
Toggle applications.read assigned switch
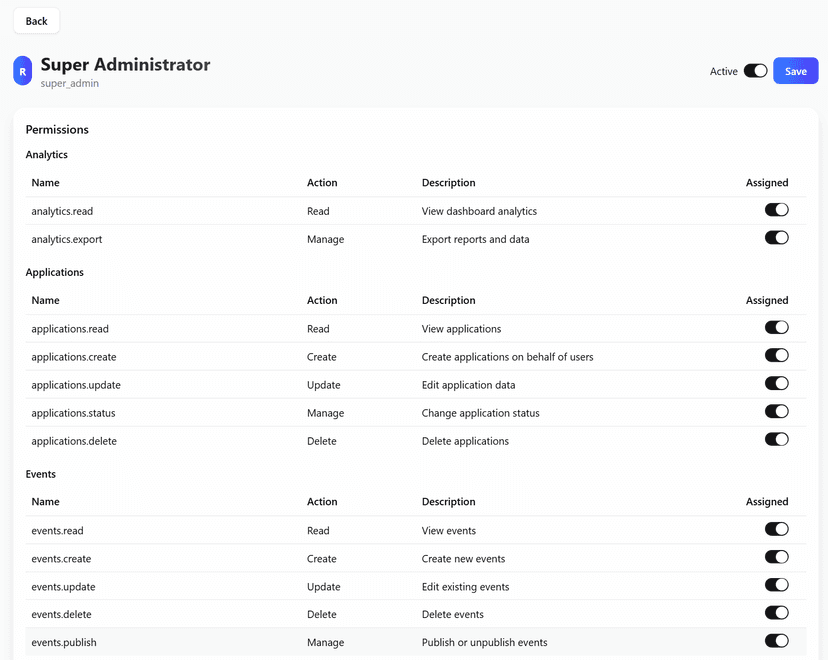(776, 328)
